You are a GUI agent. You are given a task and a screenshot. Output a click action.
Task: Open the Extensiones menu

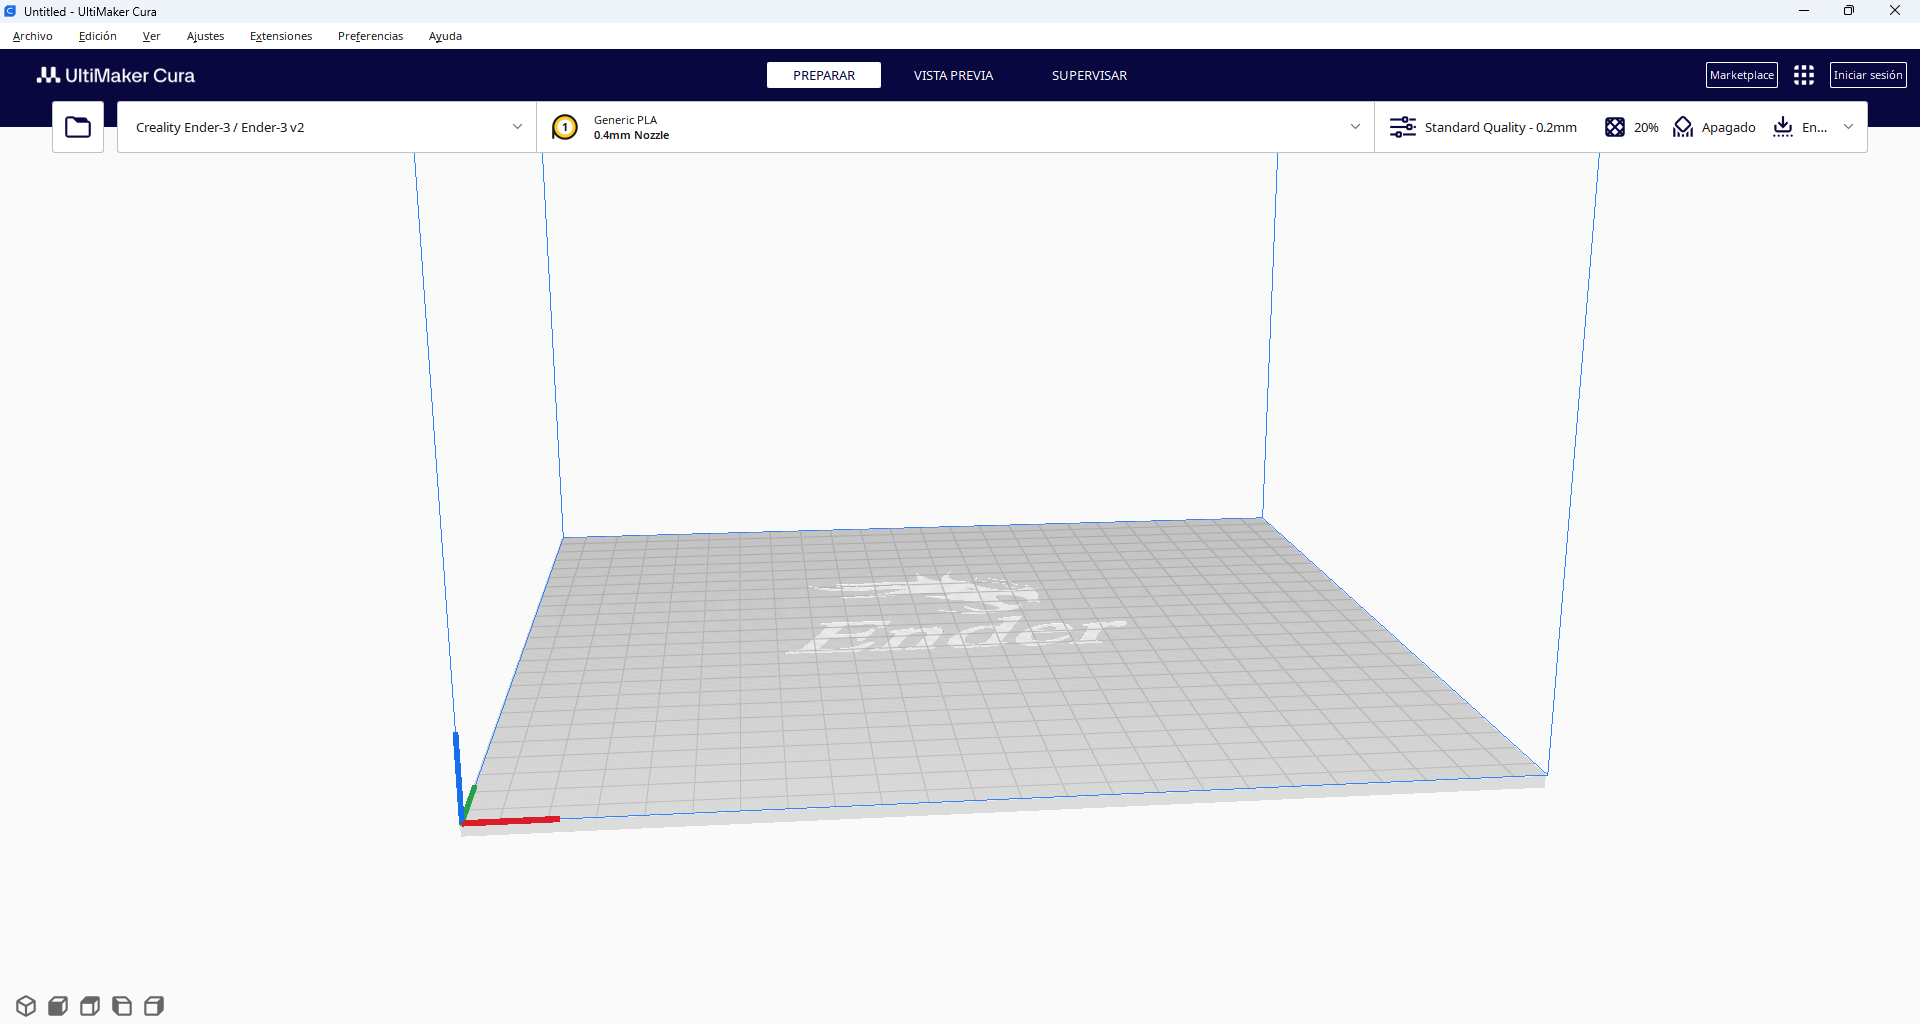(281, 36)
